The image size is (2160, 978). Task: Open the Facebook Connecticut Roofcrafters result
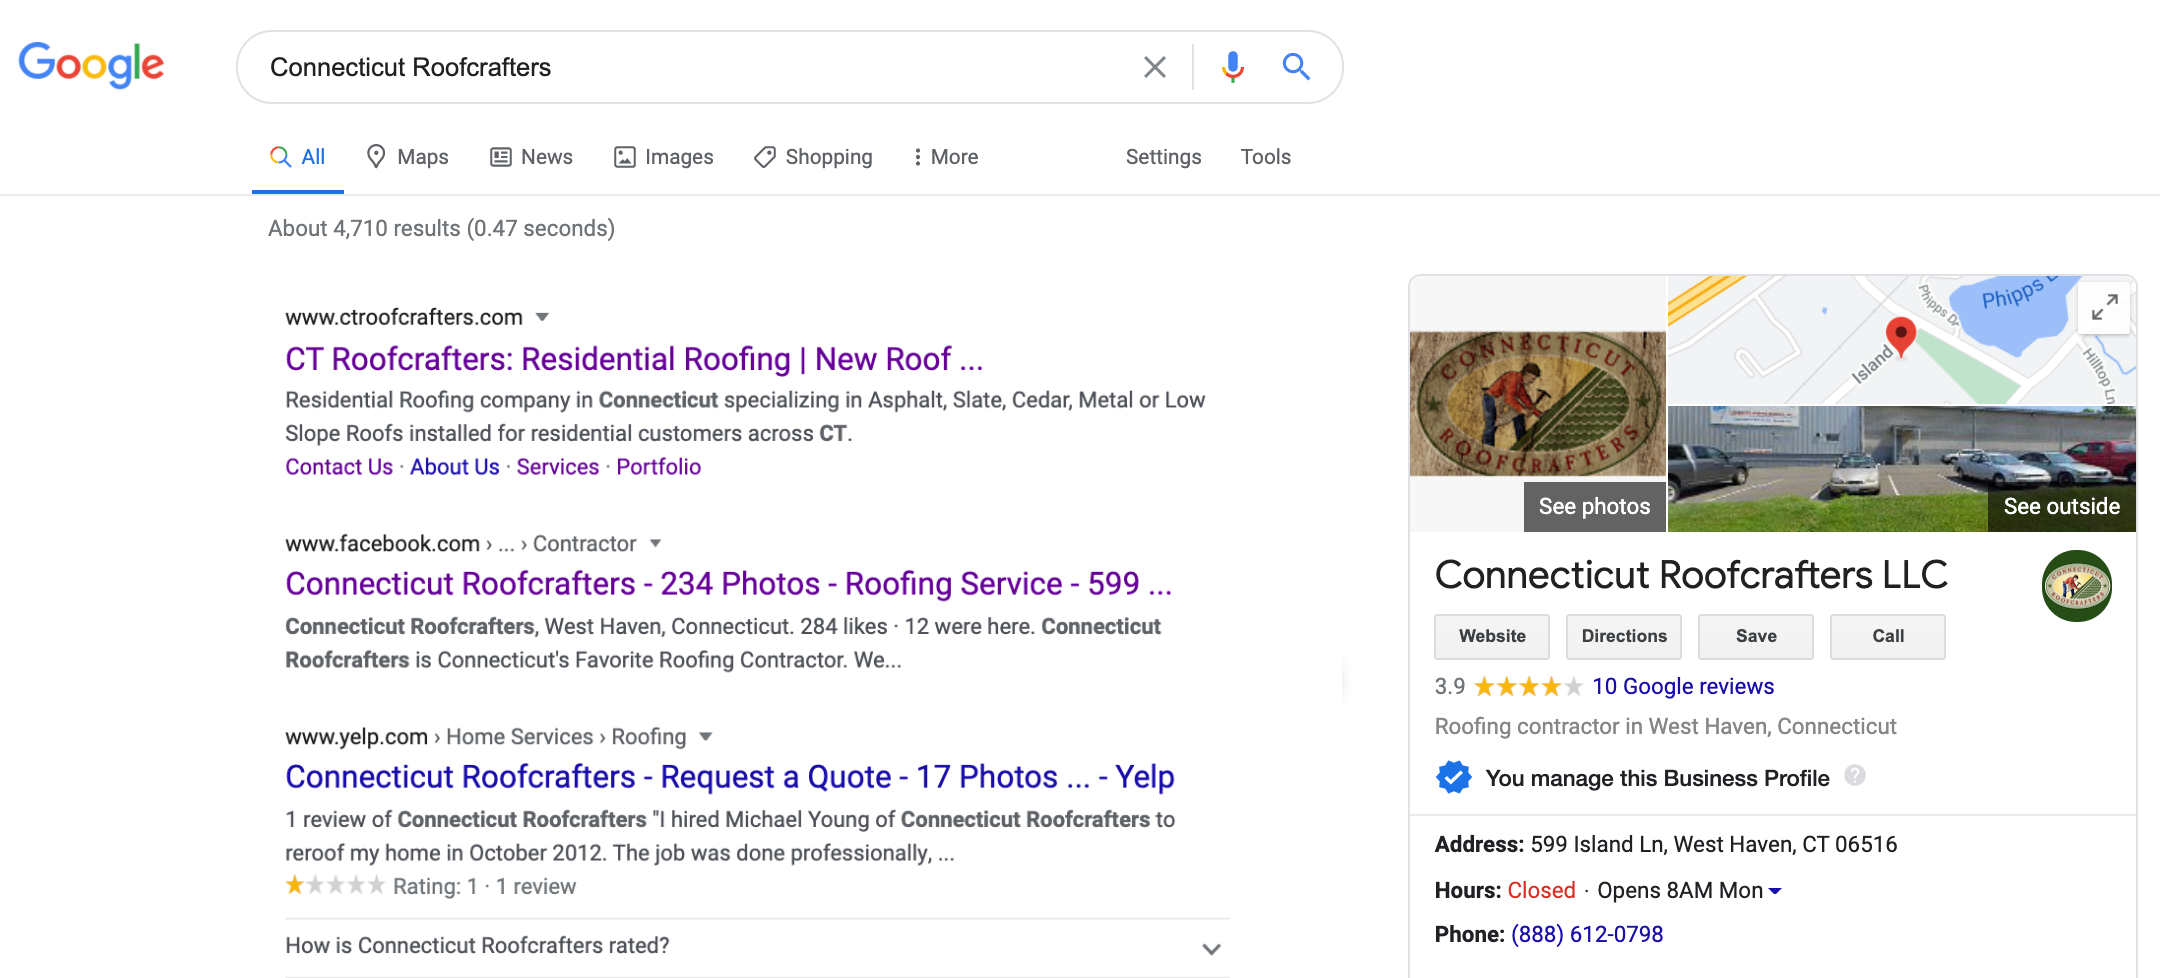(x=728, y=584)
